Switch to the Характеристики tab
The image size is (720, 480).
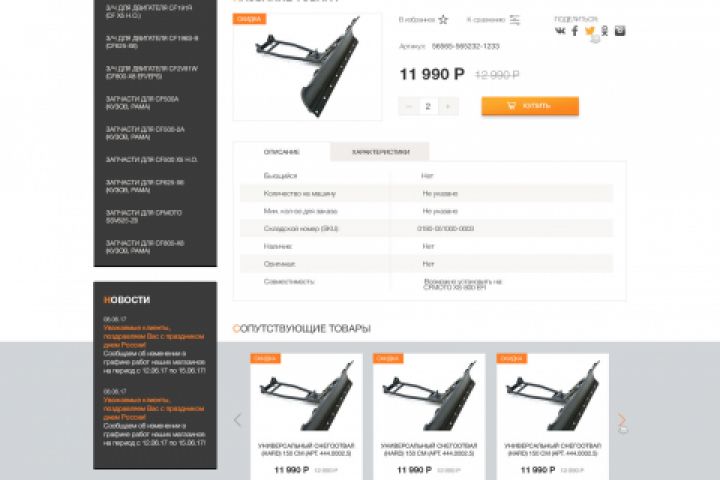[x=380, y=152]
